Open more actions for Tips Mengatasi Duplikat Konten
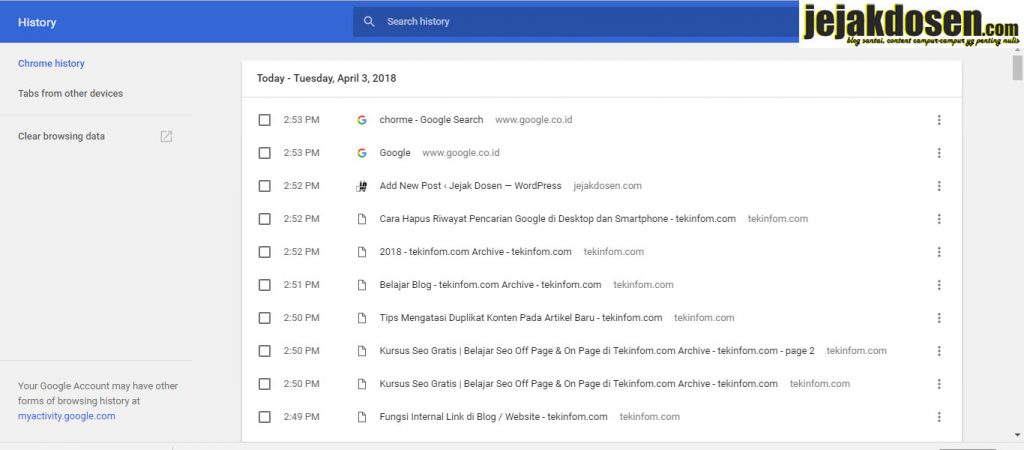 click(939, 318)
